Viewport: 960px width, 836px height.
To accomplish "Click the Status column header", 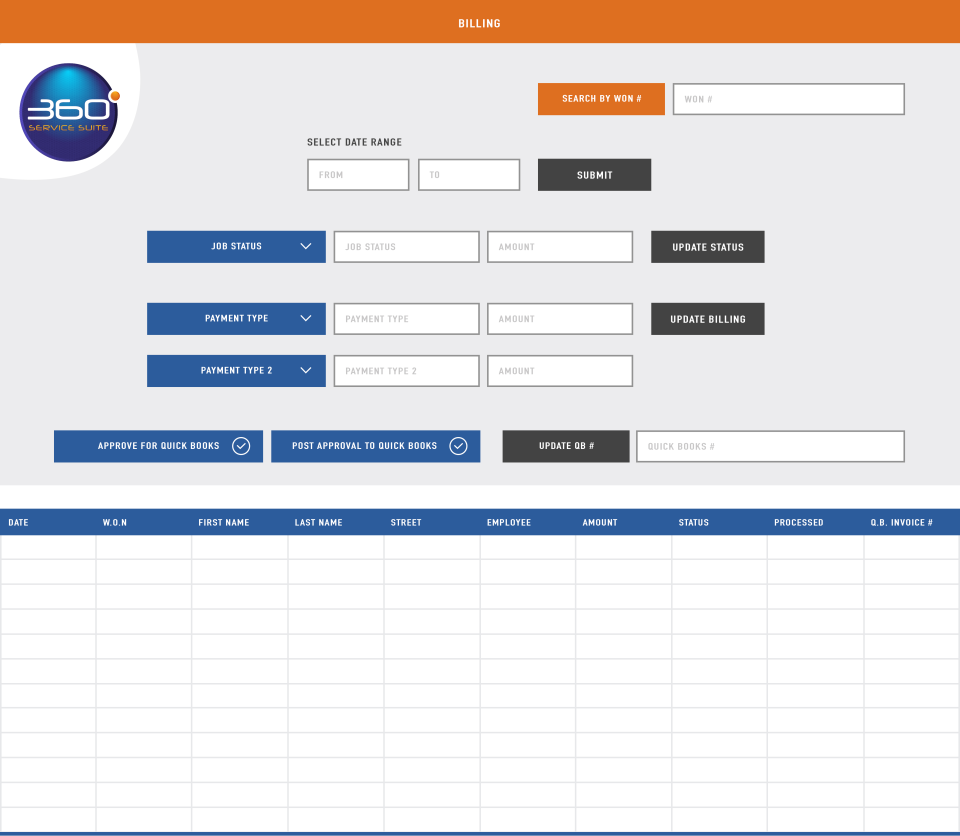I will point(693,521).
